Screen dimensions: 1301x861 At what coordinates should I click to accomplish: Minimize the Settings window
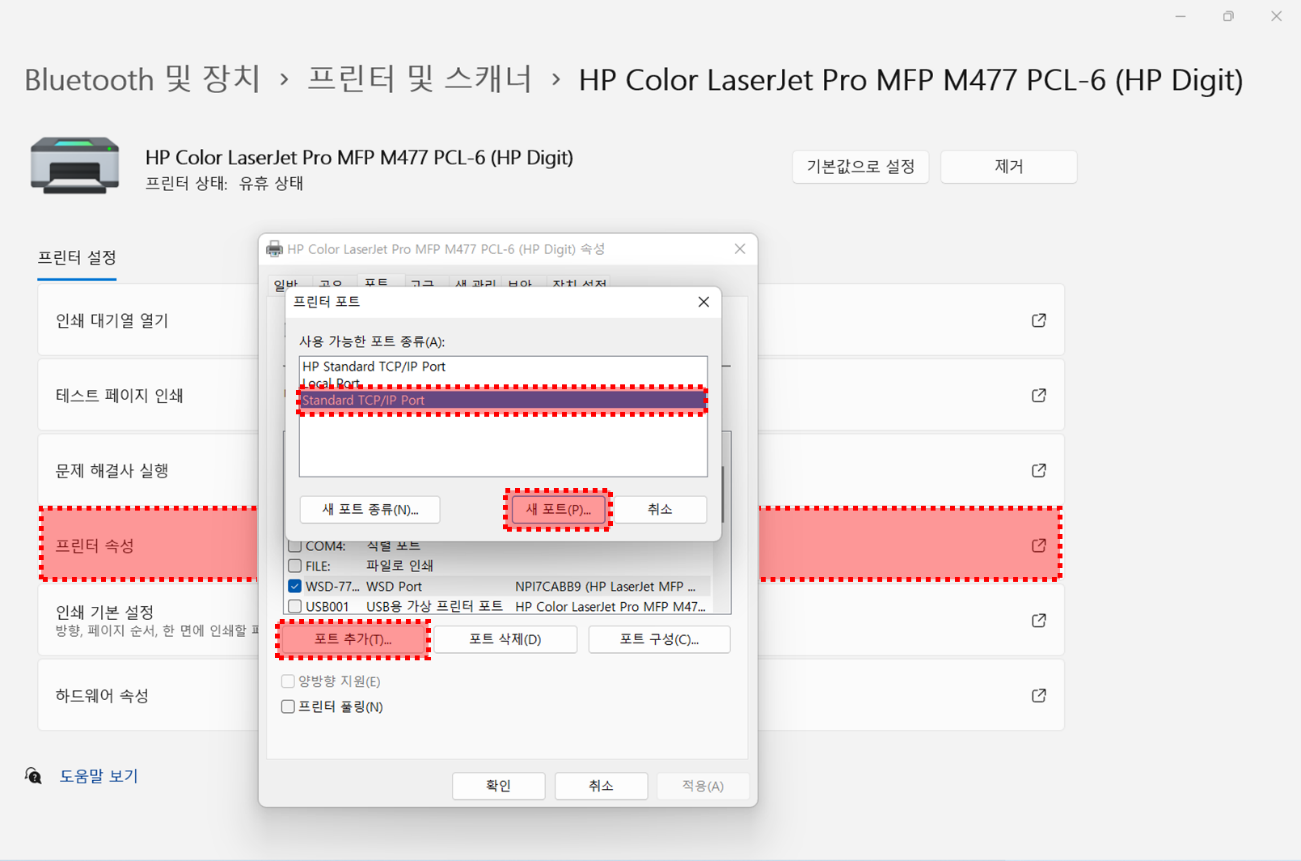(x=1181, y=16)
